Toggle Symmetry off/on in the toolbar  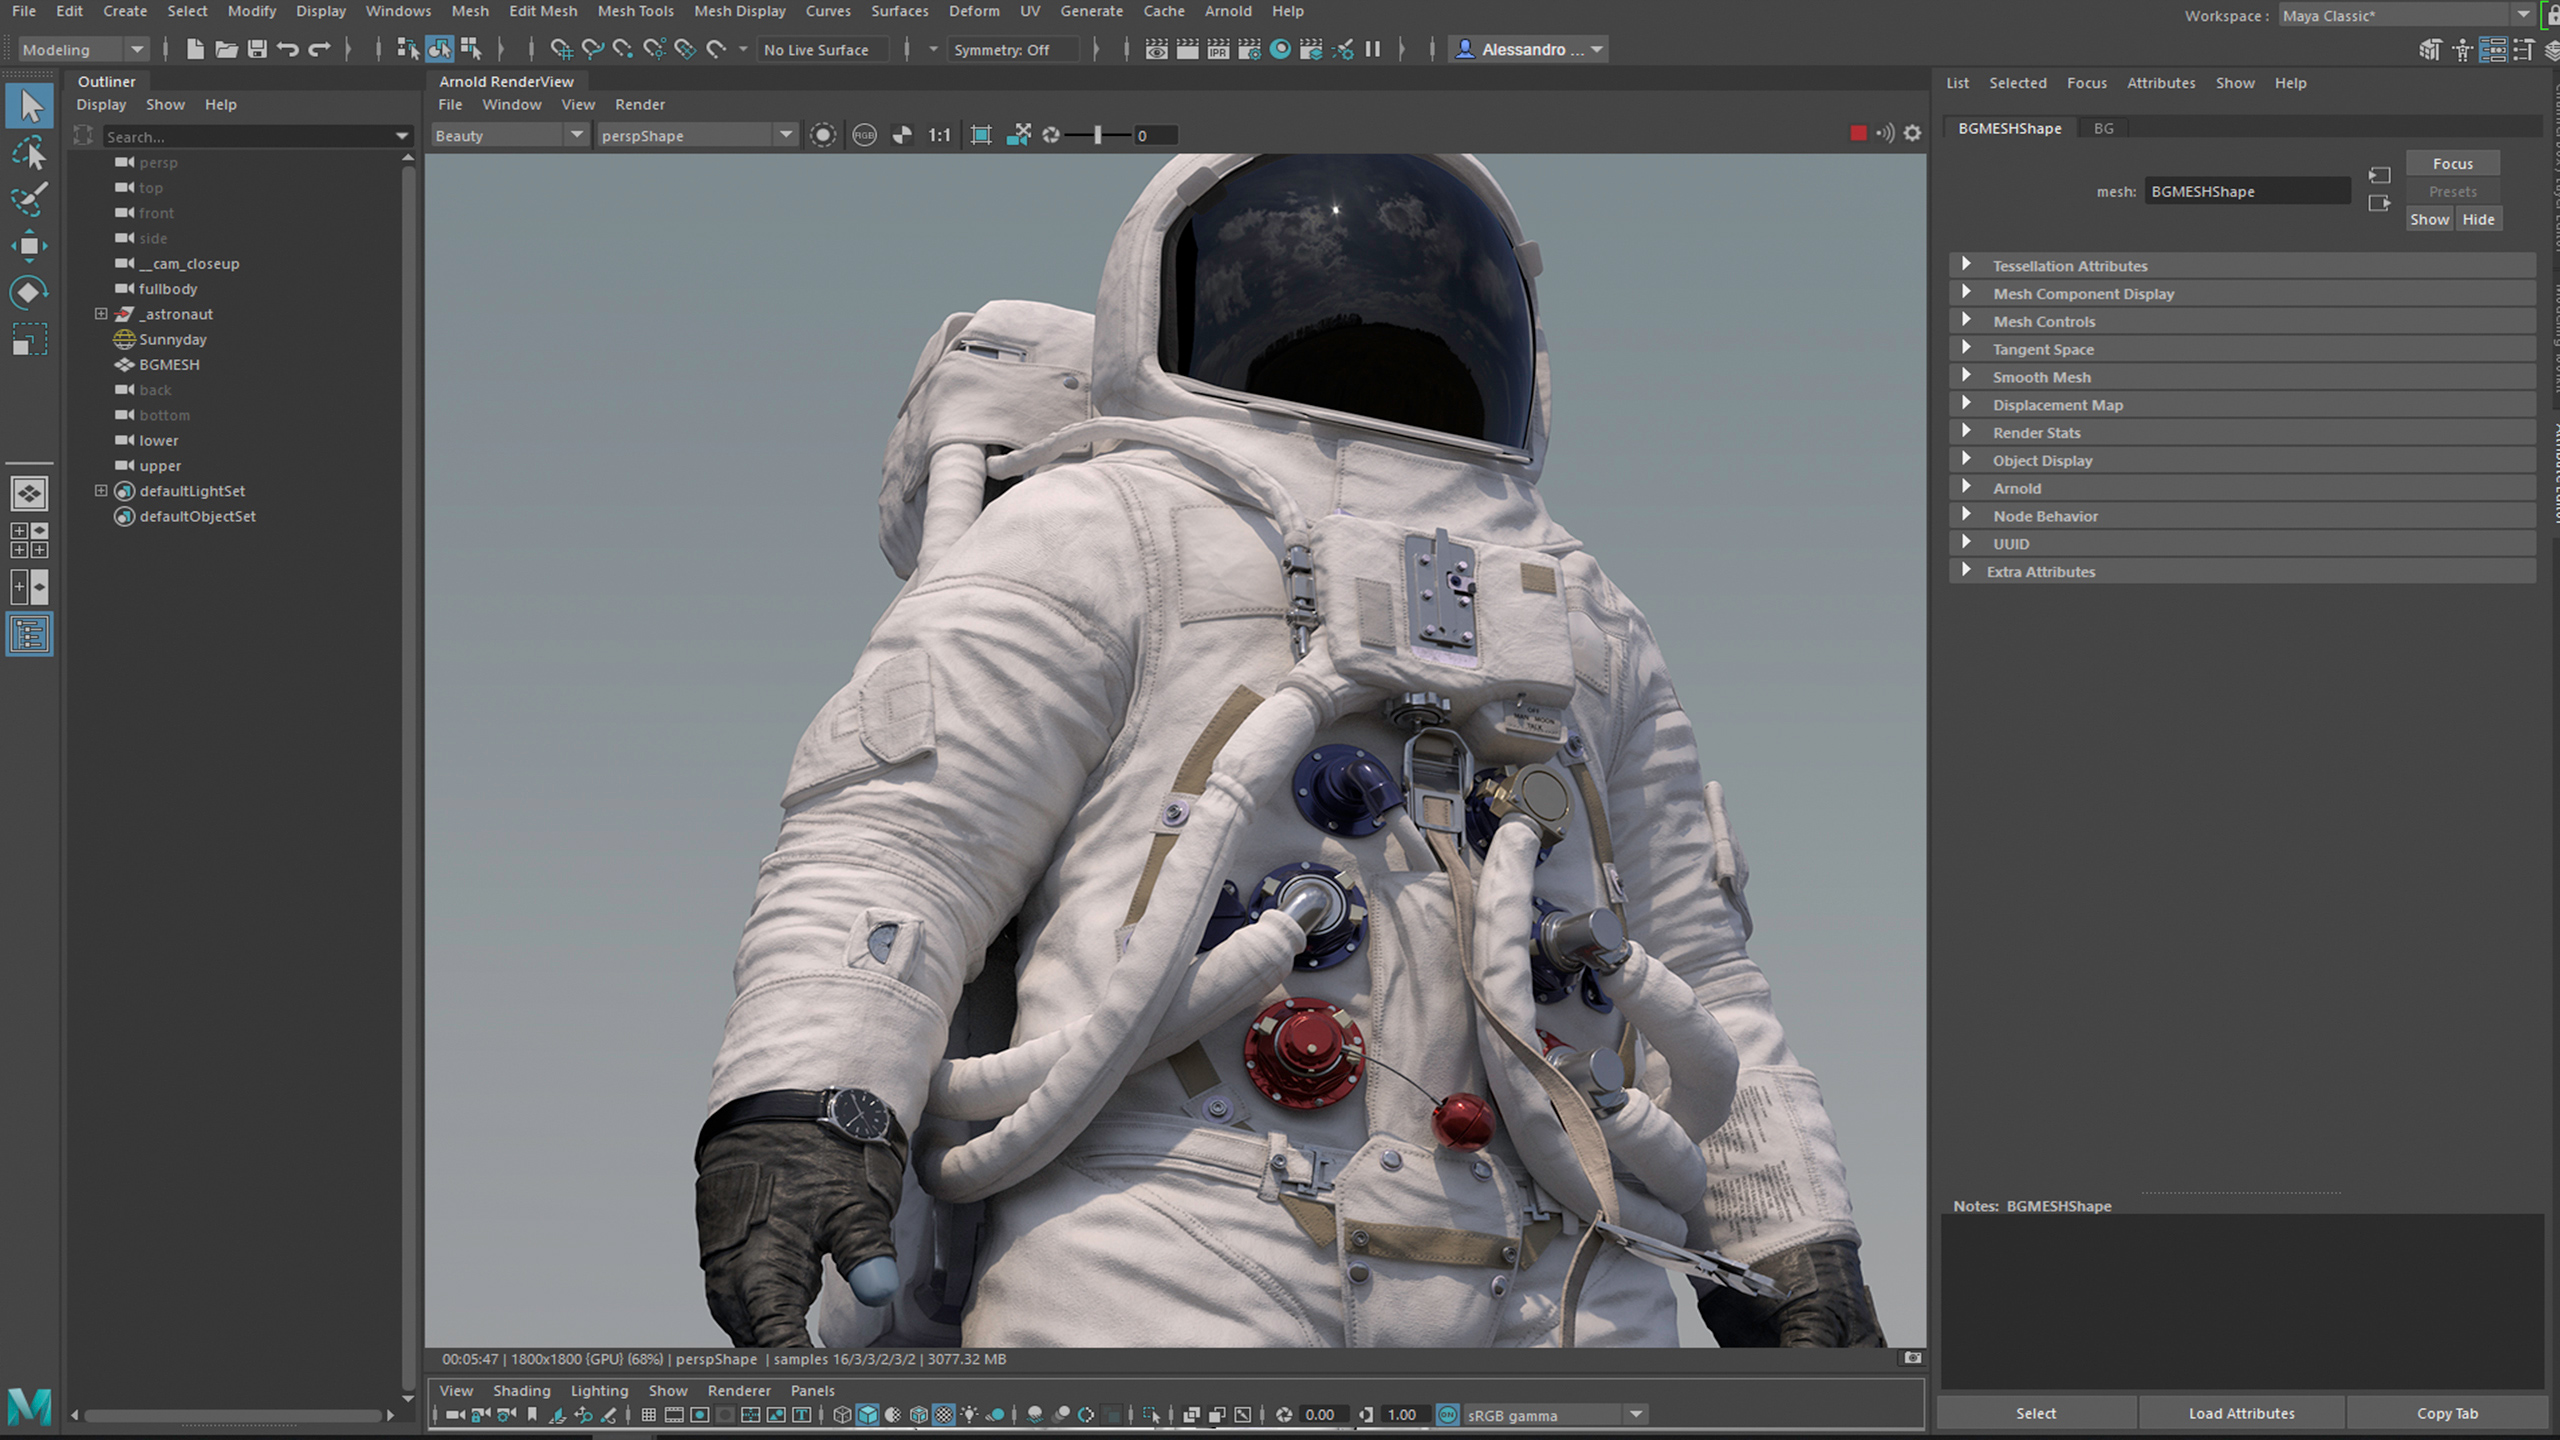coord(1013,48)
